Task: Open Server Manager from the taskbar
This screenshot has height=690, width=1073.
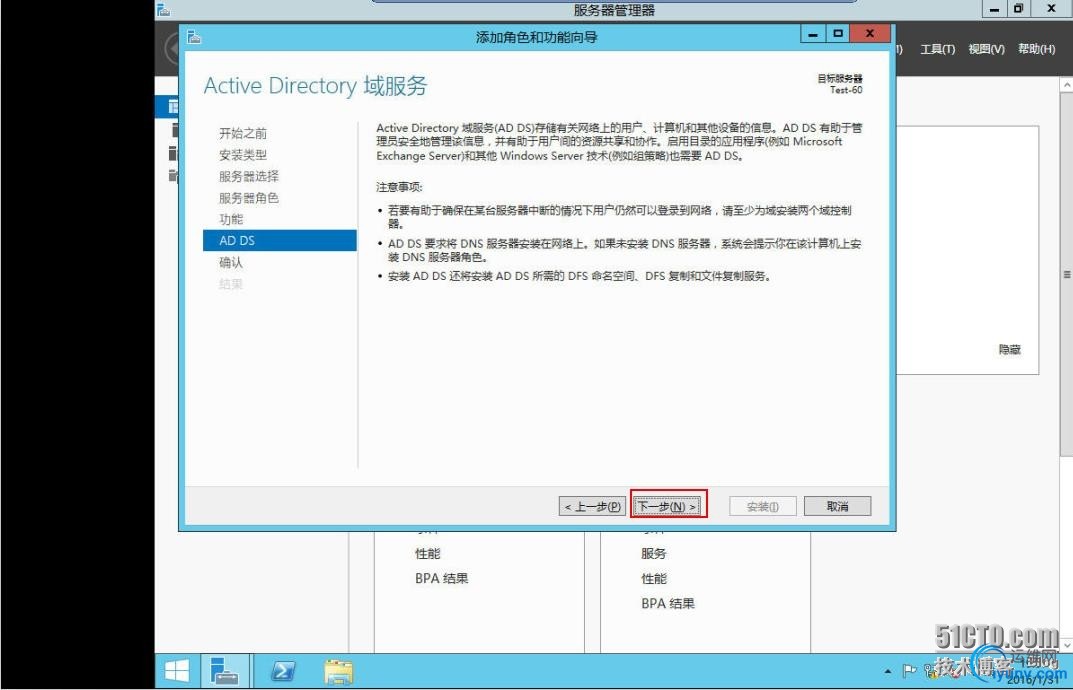Action: point(223,672)
